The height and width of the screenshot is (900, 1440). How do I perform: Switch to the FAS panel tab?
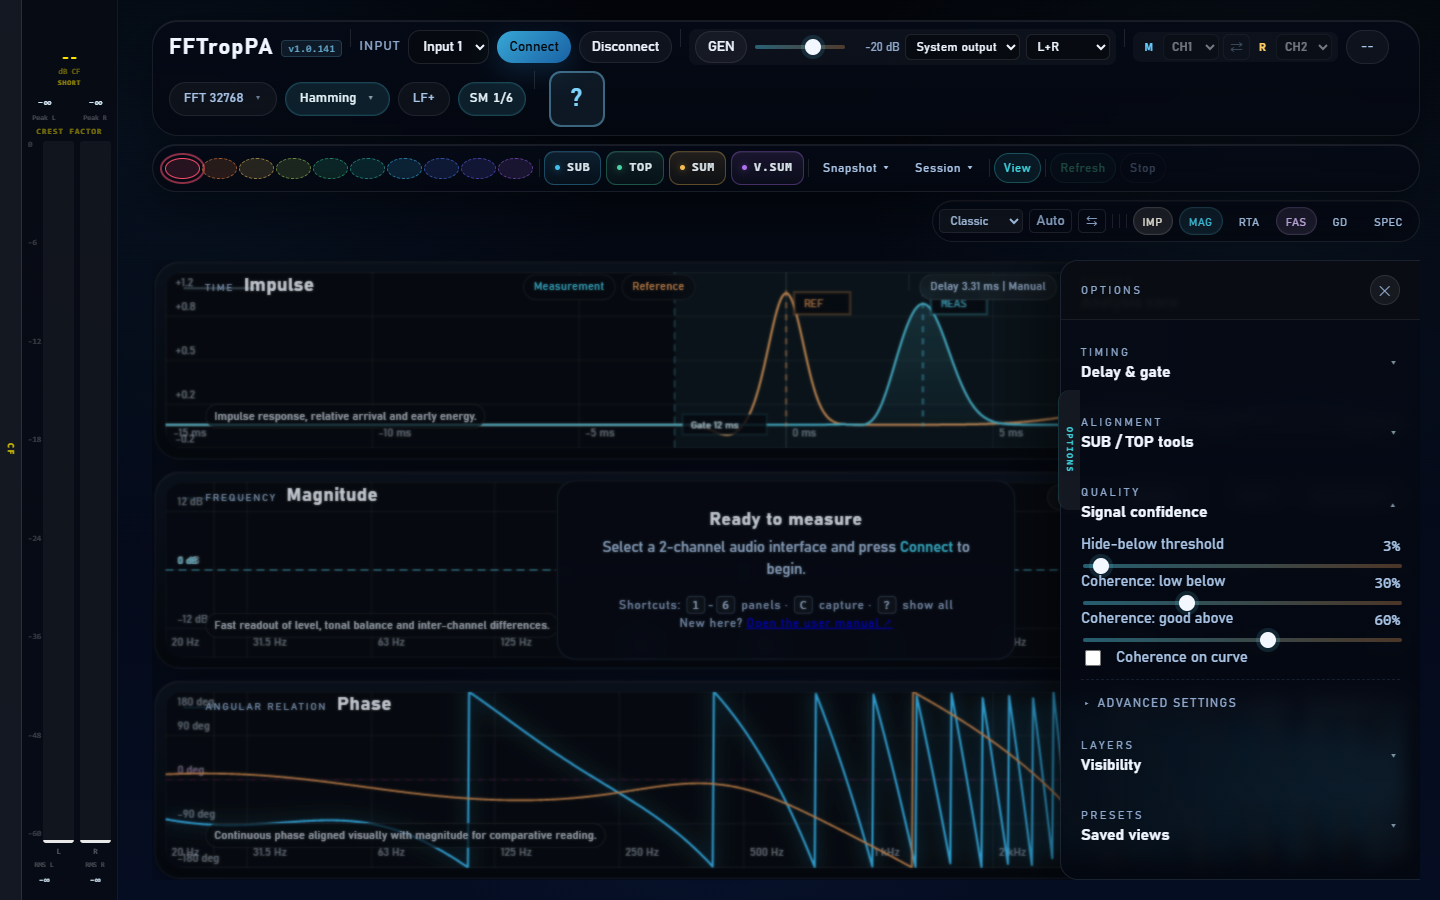coord(1296,222)
